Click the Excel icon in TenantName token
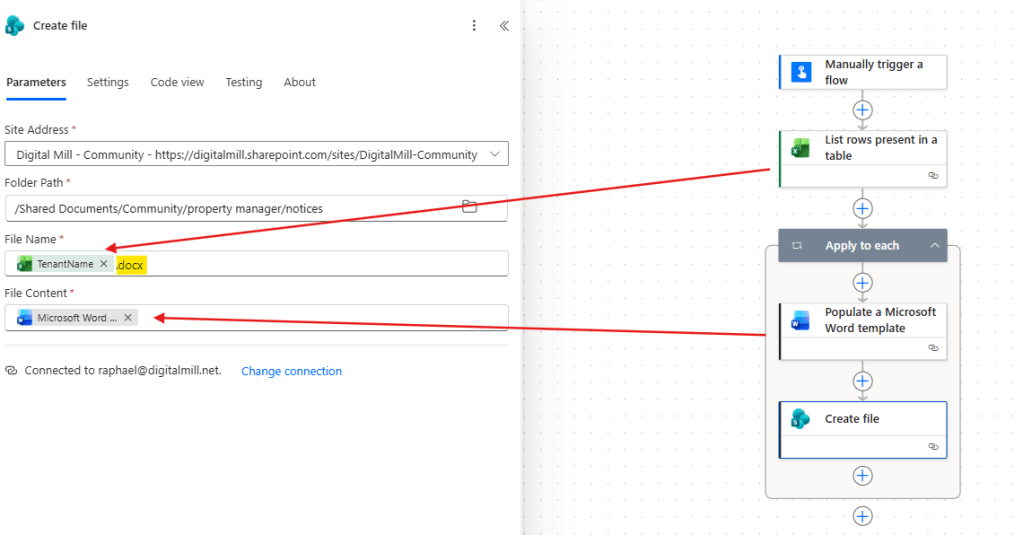Image resolution: width=1023 pixels, height=535 pixels. point(25,264)
